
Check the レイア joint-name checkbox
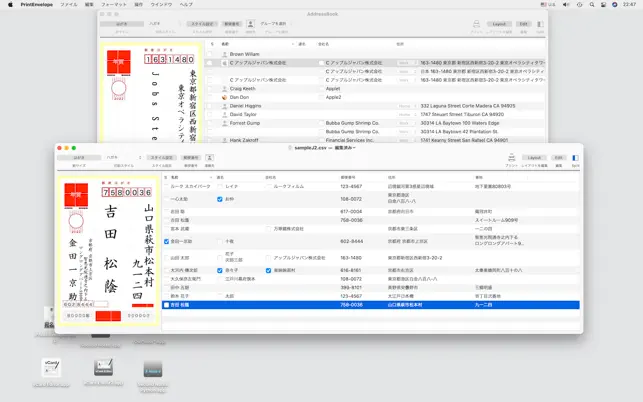point(220,186)
